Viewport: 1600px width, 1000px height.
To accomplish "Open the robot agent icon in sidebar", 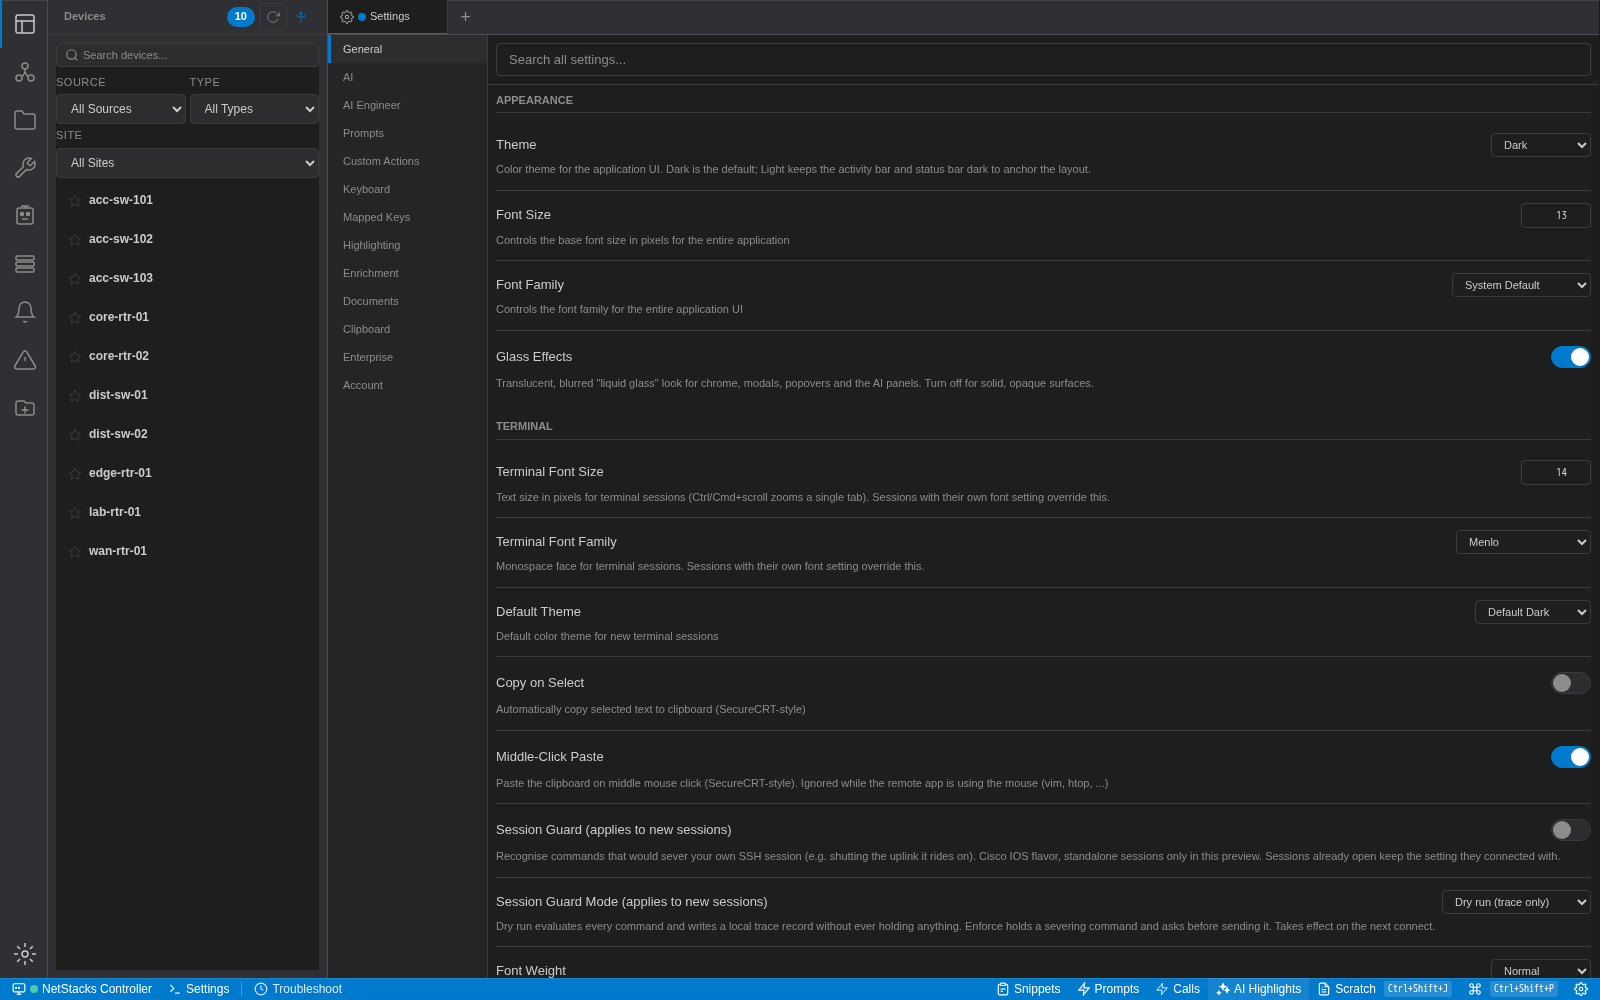I will (x=25, y=216).
